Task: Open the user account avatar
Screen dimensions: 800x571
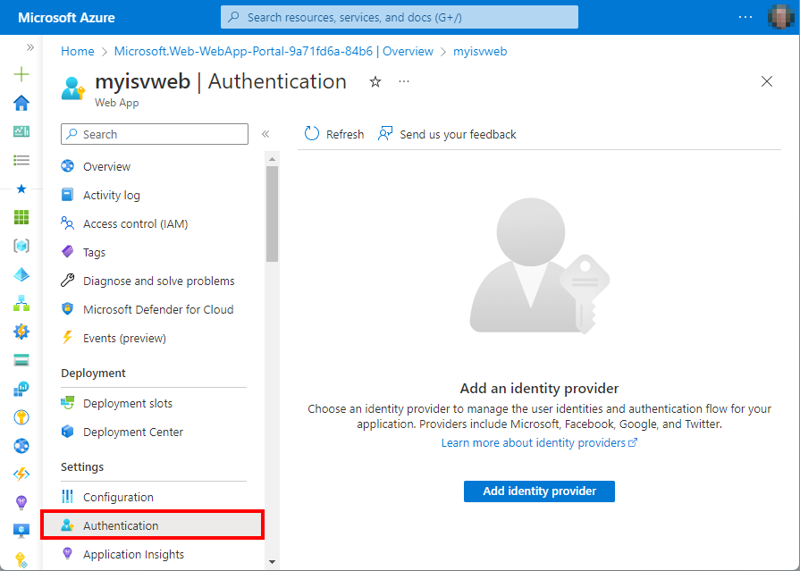Action: tap(781, 17)
